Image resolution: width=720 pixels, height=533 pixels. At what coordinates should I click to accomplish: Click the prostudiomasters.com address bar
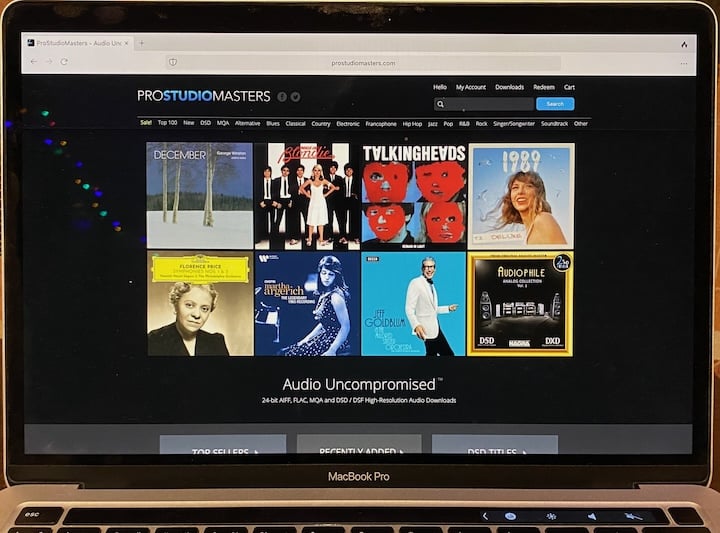tap(363, 63)
